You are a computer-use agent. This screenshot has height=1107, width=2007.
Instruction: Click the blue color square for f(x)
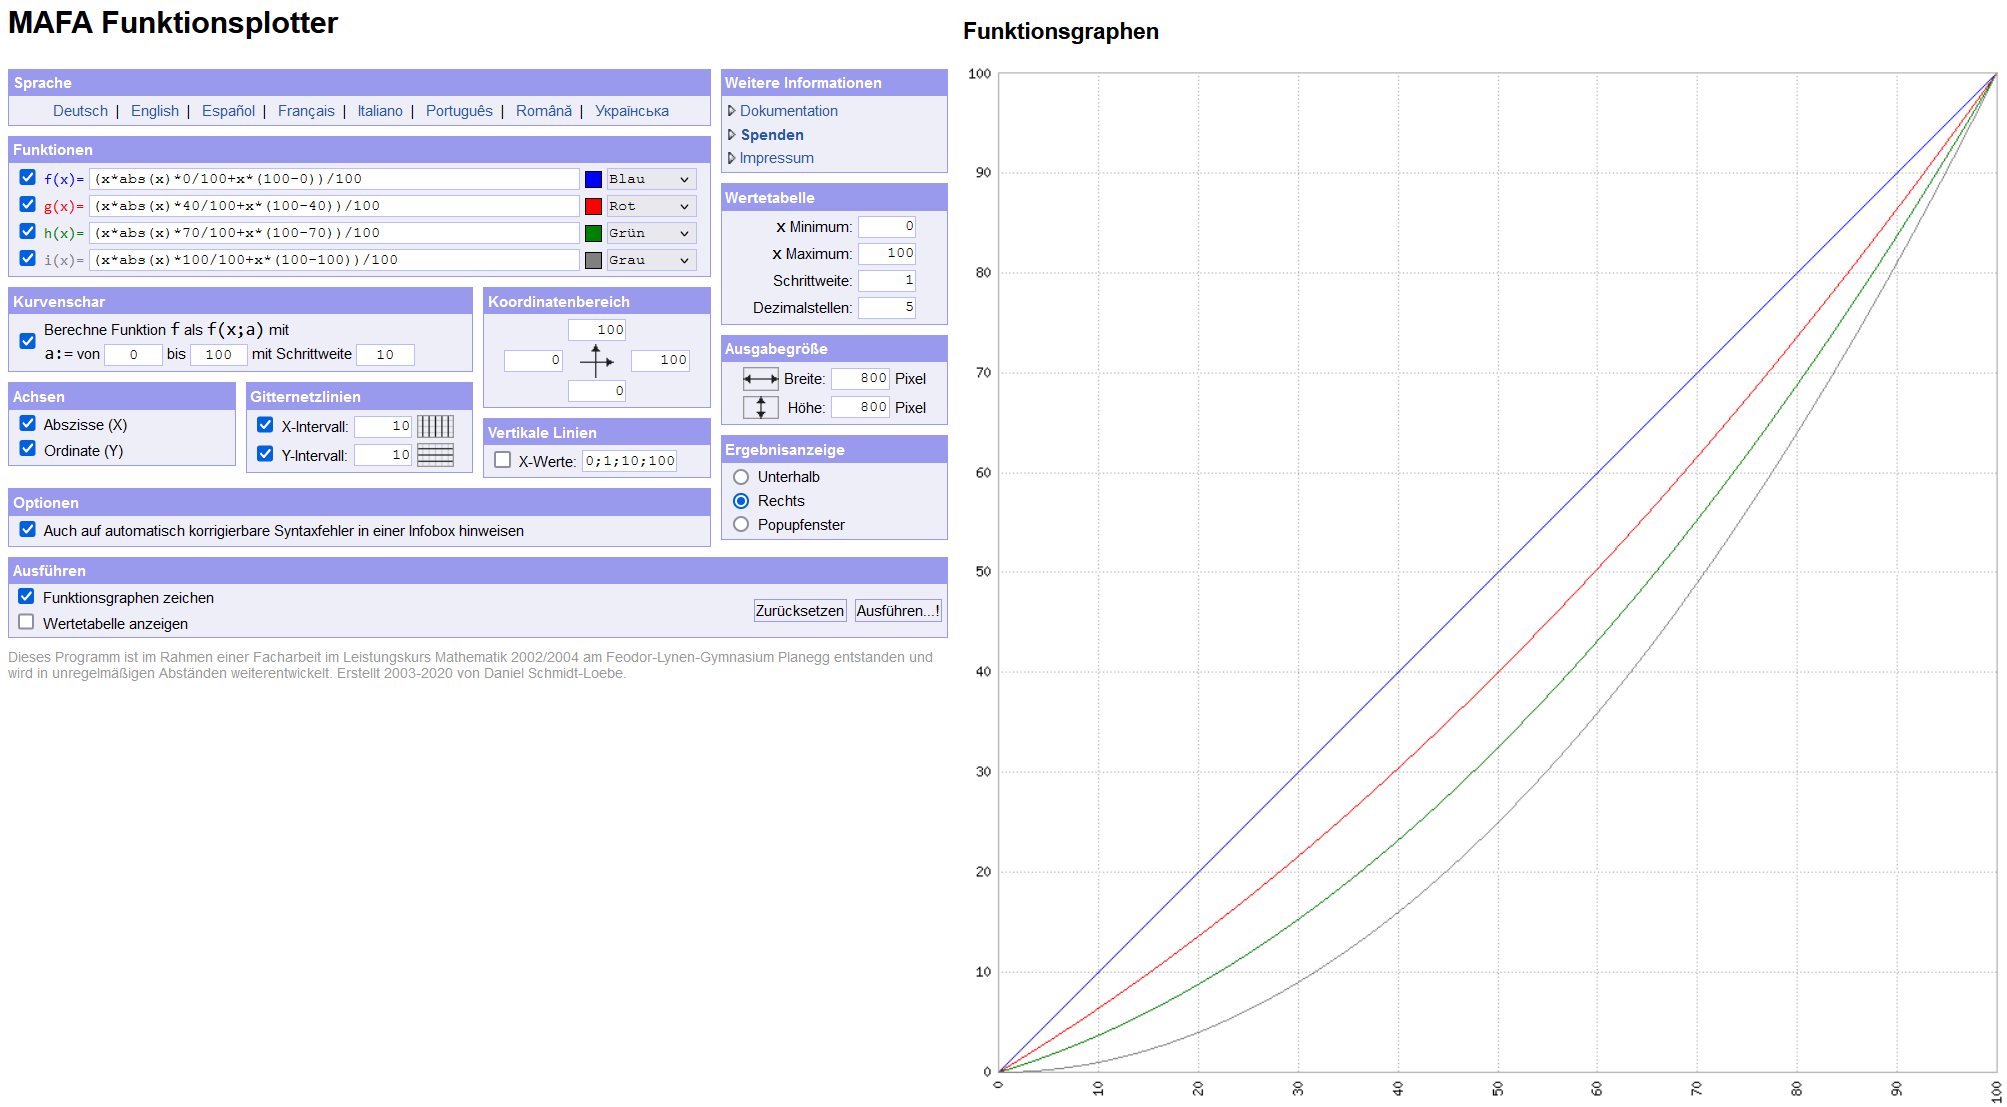click(593, 180)
